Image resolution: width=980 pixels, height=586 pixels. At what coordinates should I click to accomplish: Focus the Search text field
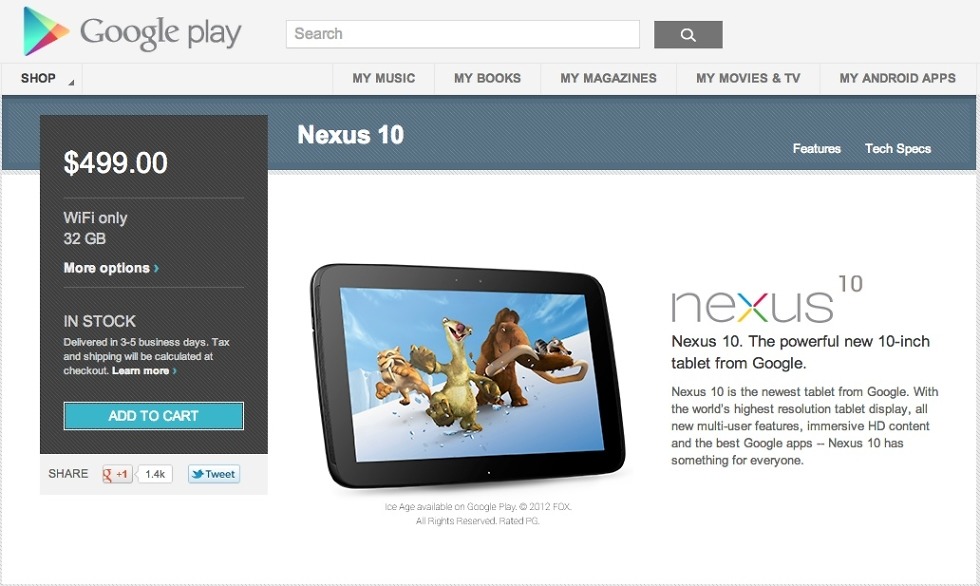coord(463,34)
